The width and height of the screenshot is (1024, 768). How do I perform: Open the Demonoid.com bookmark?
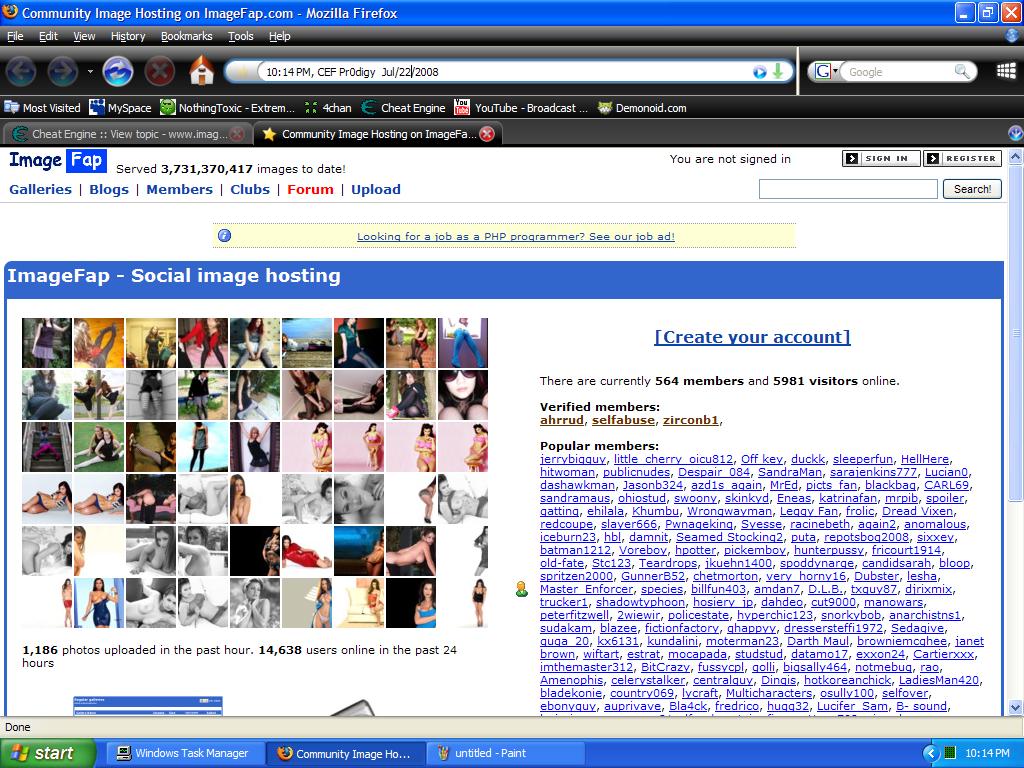[641, 108]
